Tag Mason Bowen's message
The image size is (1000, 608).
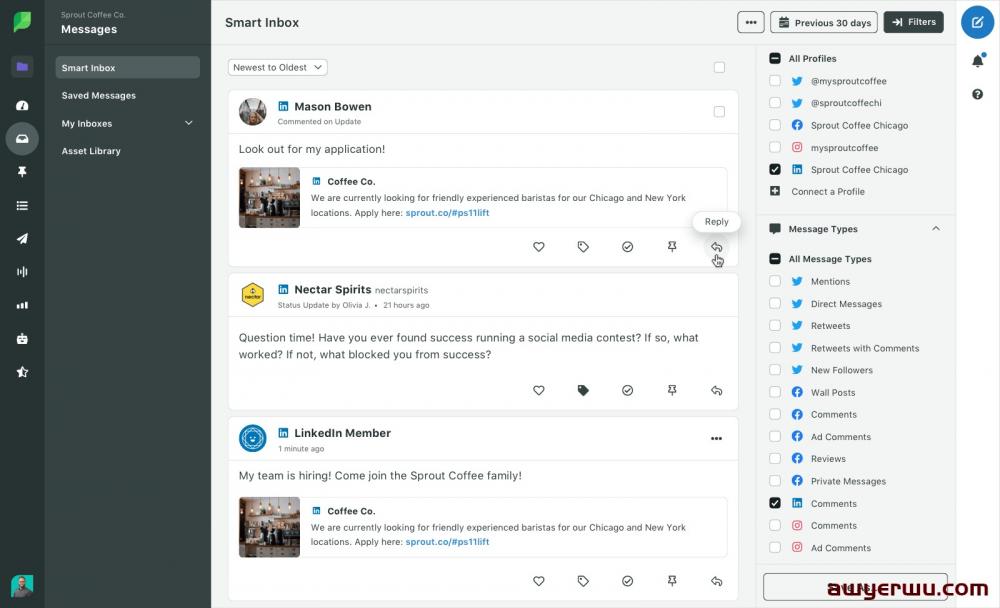(x=583, y=247)
